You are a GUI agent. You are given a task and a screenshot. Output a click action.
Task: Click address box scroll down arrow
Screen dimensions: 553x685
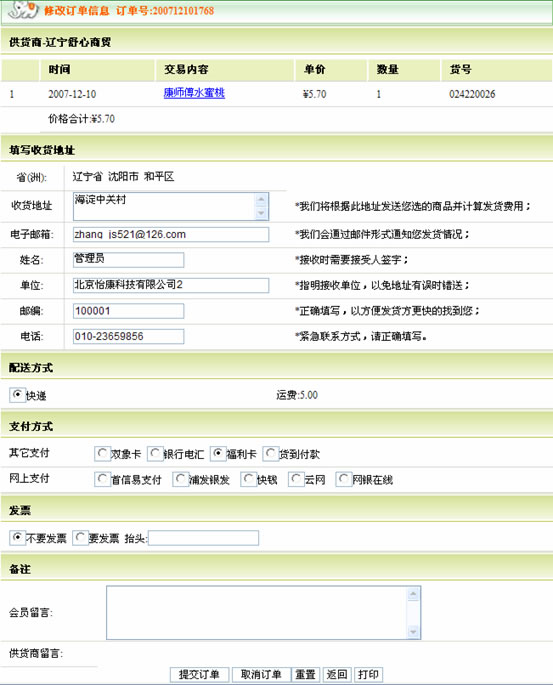pyautogui.click(x=261, y=213)
